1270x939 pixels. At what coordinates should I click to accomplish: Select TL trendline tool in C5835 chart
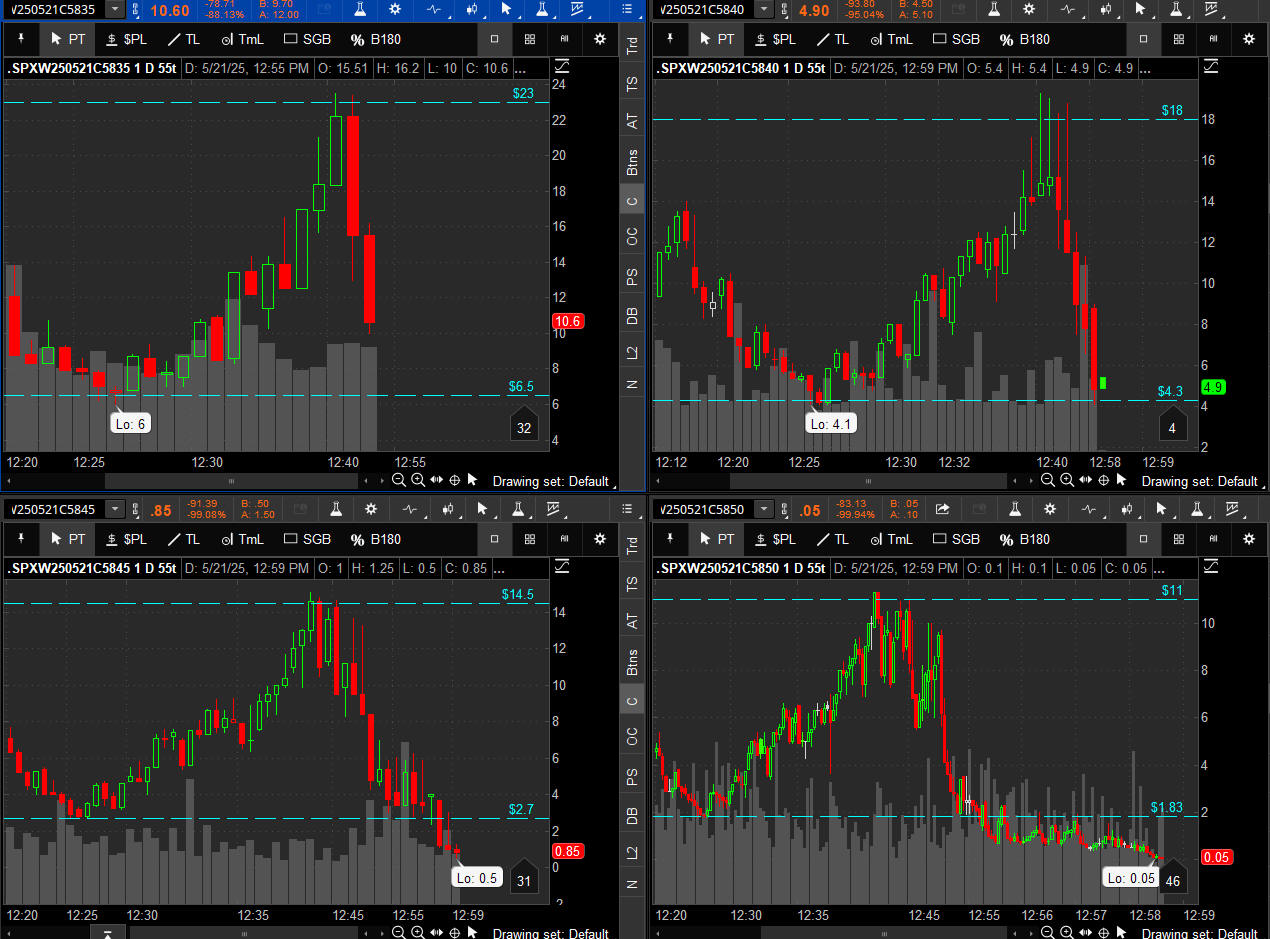tap(186, 39)
